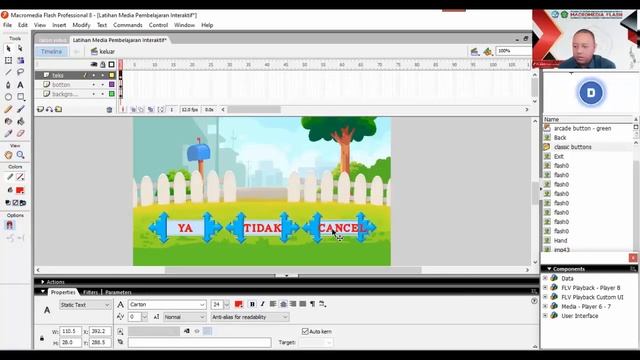
Task: Toggle Selectable text button in Properties
Action: [187, 331]
